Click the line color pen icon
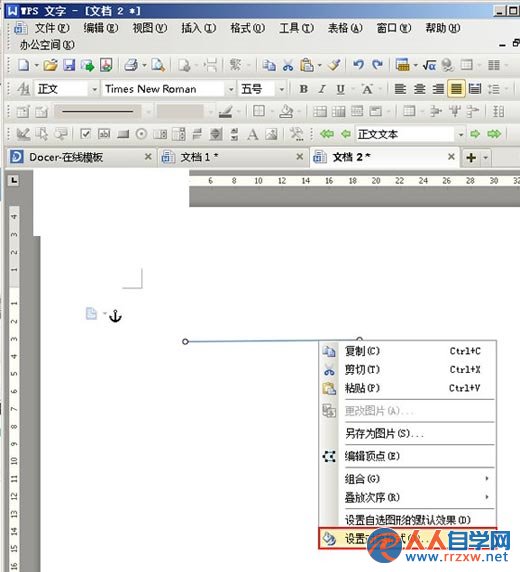Screen dimensions: 520x572 click(x=225, y=111)
